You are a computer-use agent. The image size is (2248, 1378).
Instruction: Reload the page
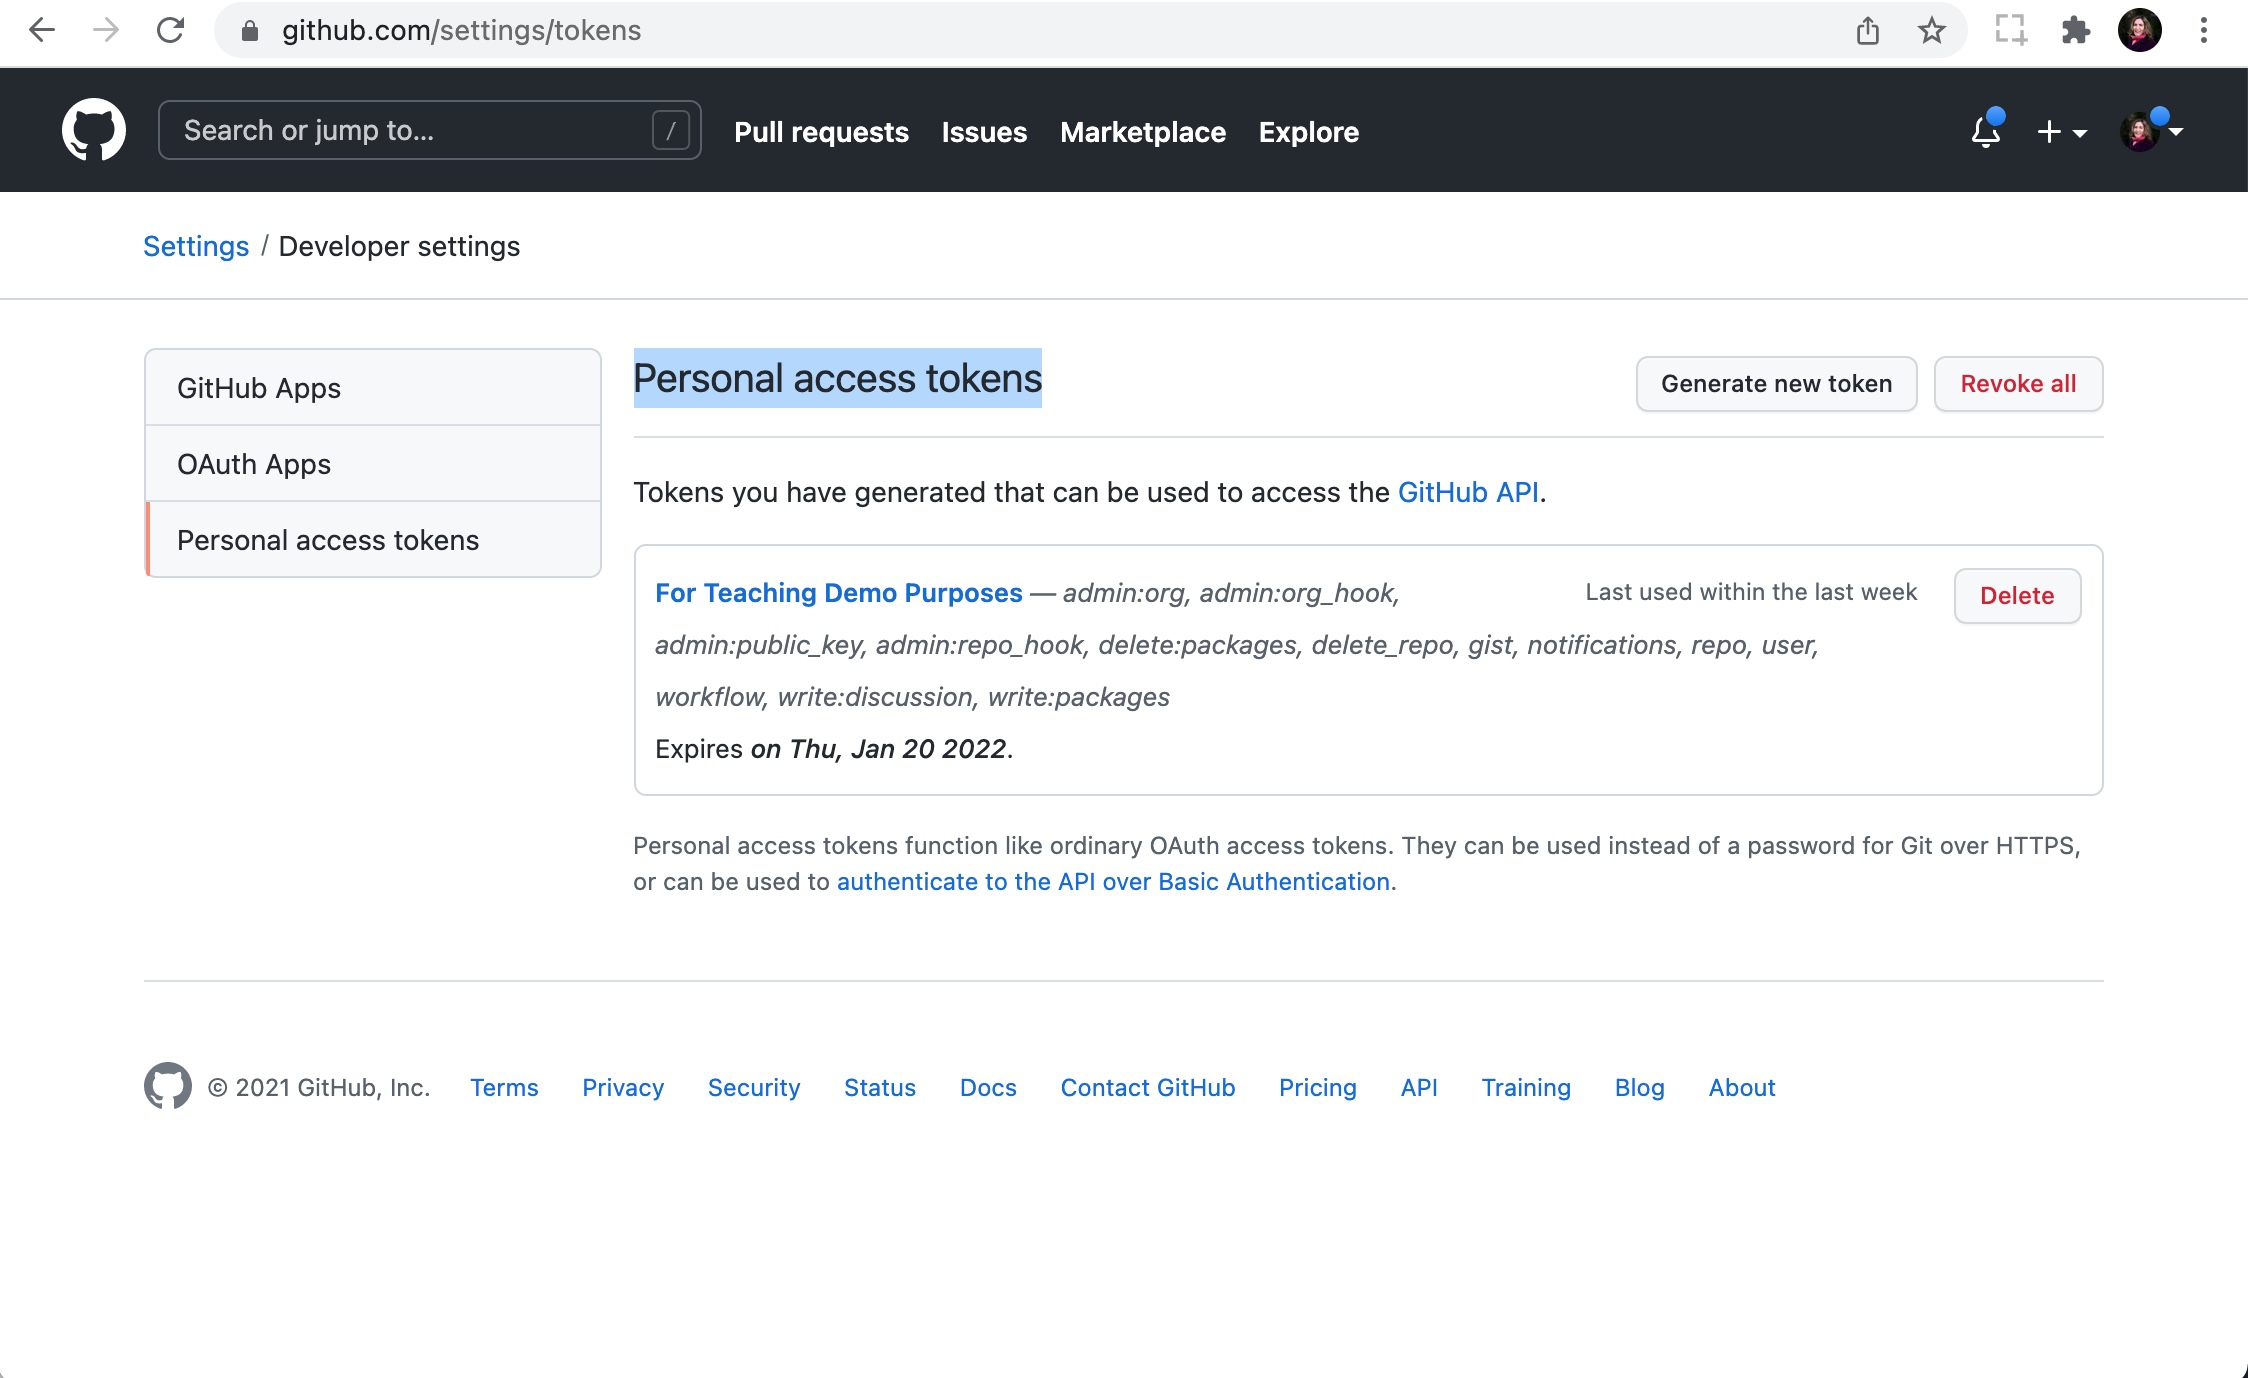point(170,30)
